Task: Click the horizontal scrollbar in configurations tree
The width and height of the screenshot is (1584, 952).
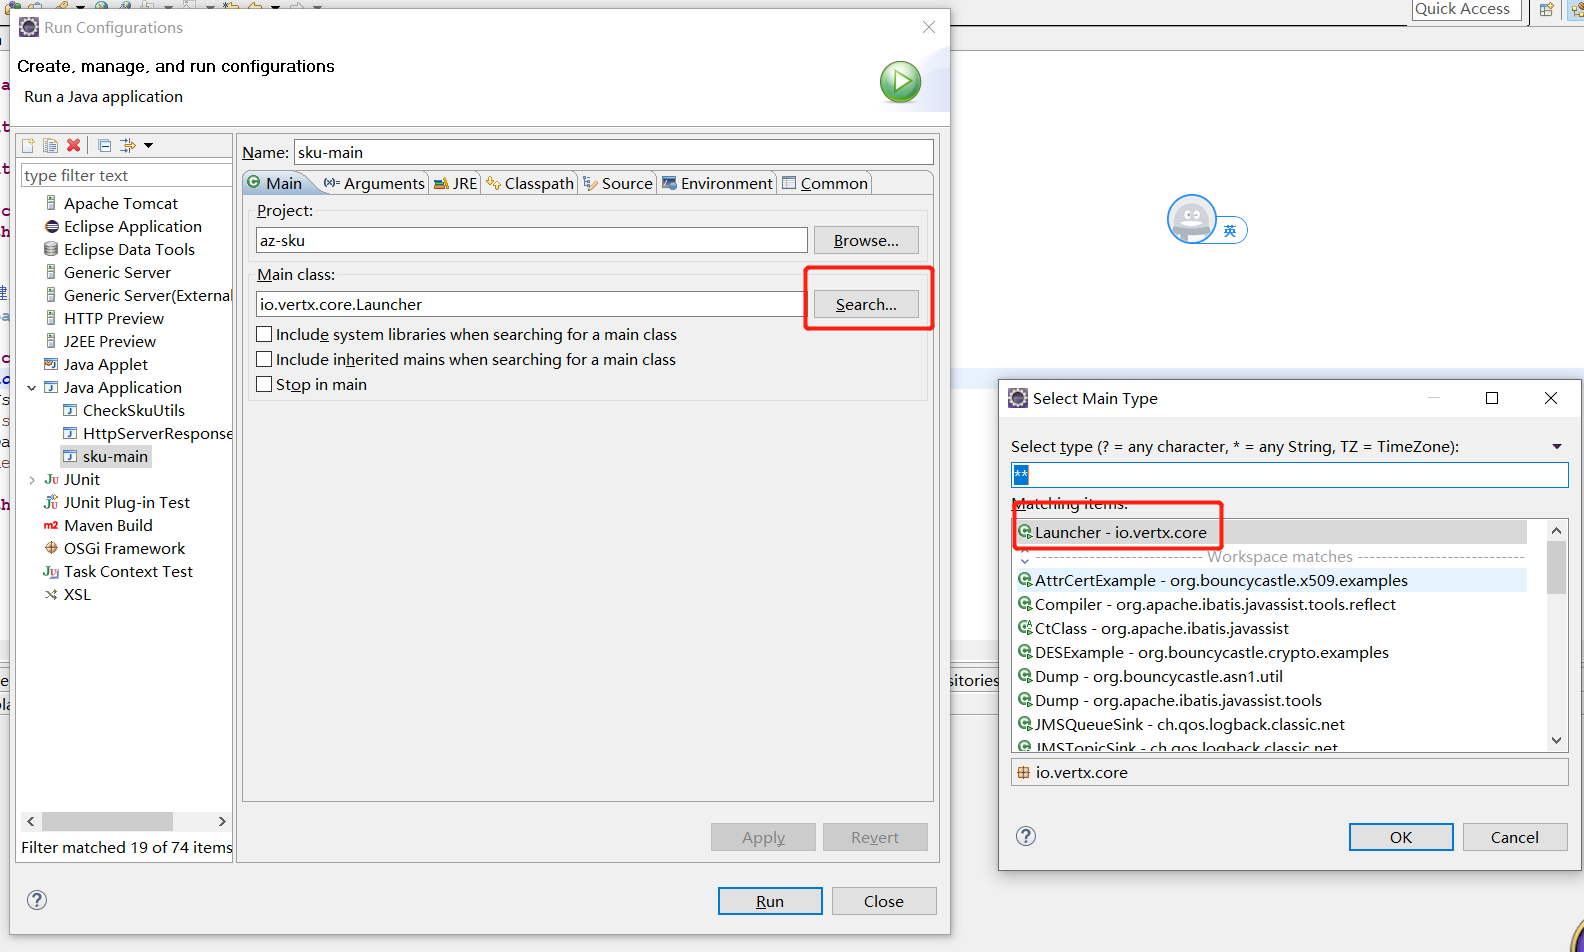Action: click(x=107, y=821)
